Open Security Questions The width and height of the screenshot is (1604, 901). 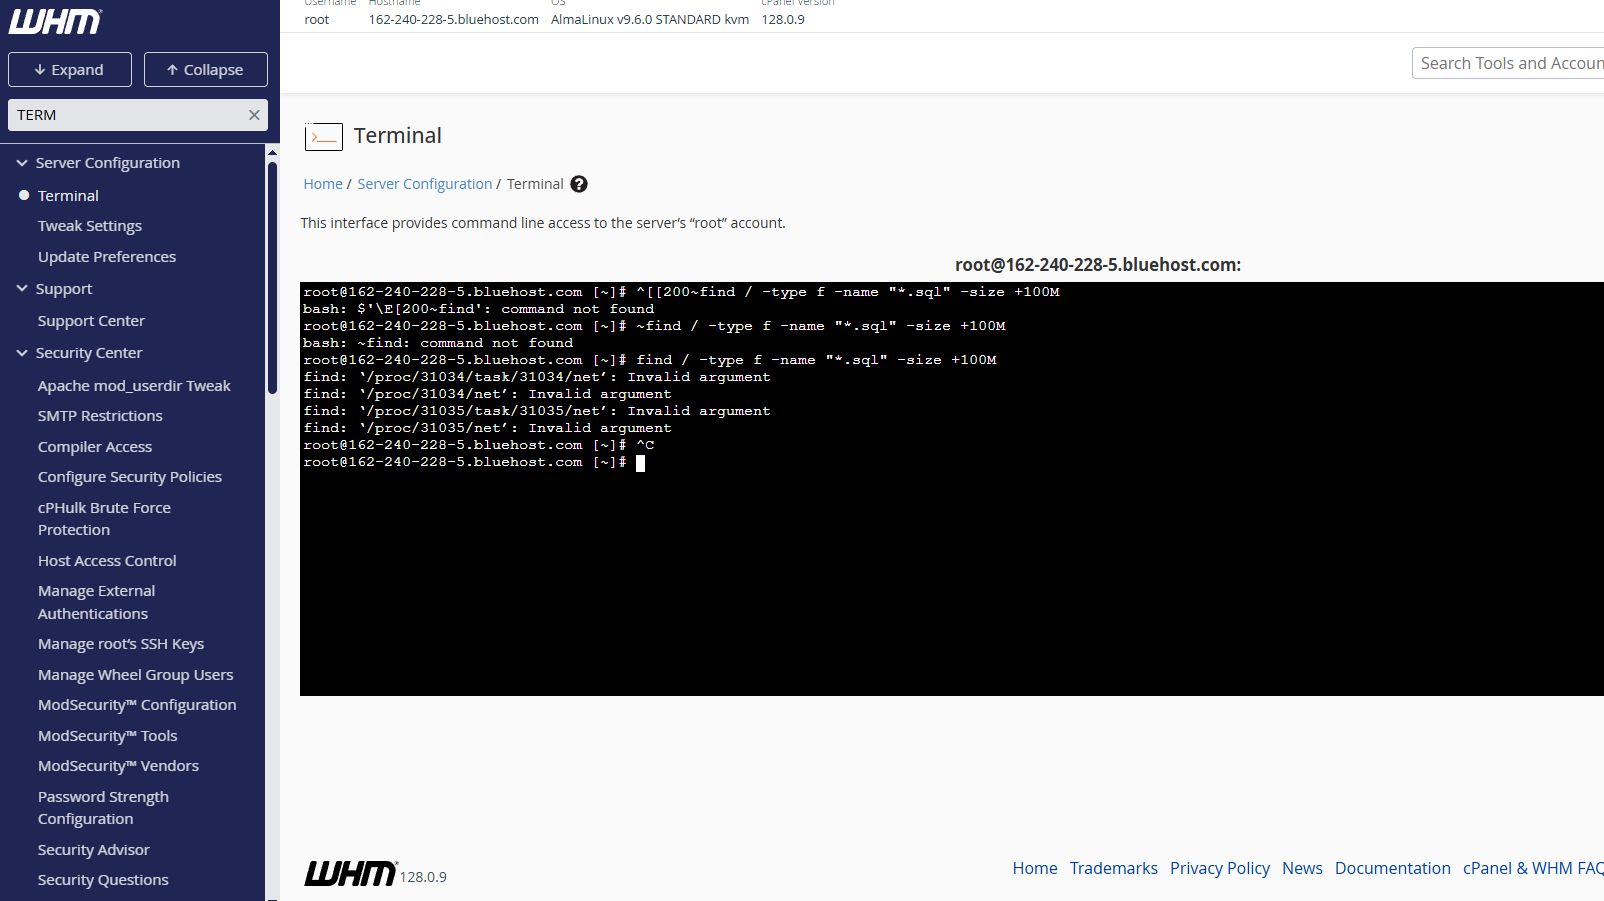(x=103, y=880)
